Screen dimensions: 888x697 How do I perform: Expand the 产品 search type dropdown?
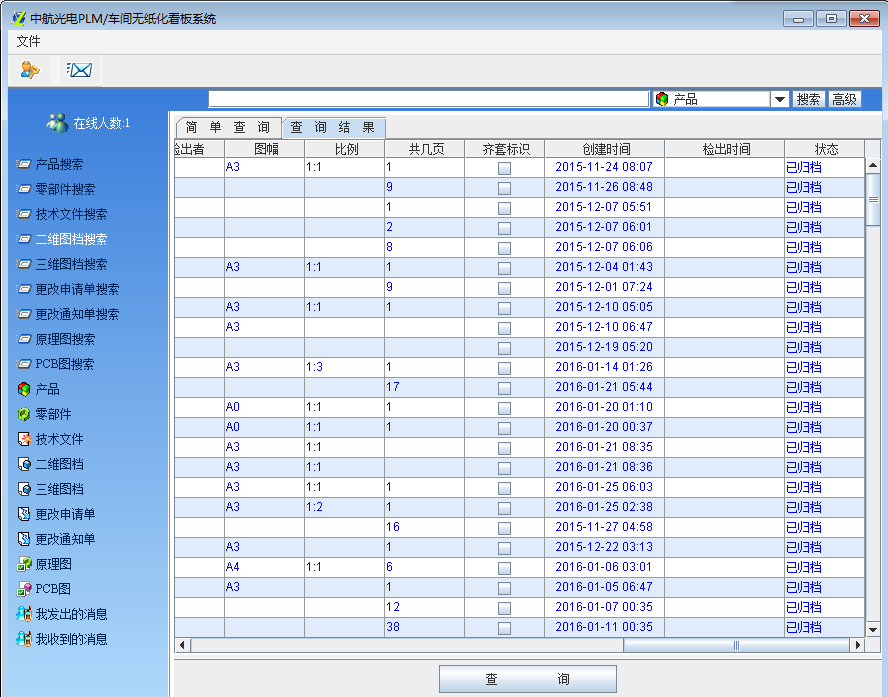(779, 99)
